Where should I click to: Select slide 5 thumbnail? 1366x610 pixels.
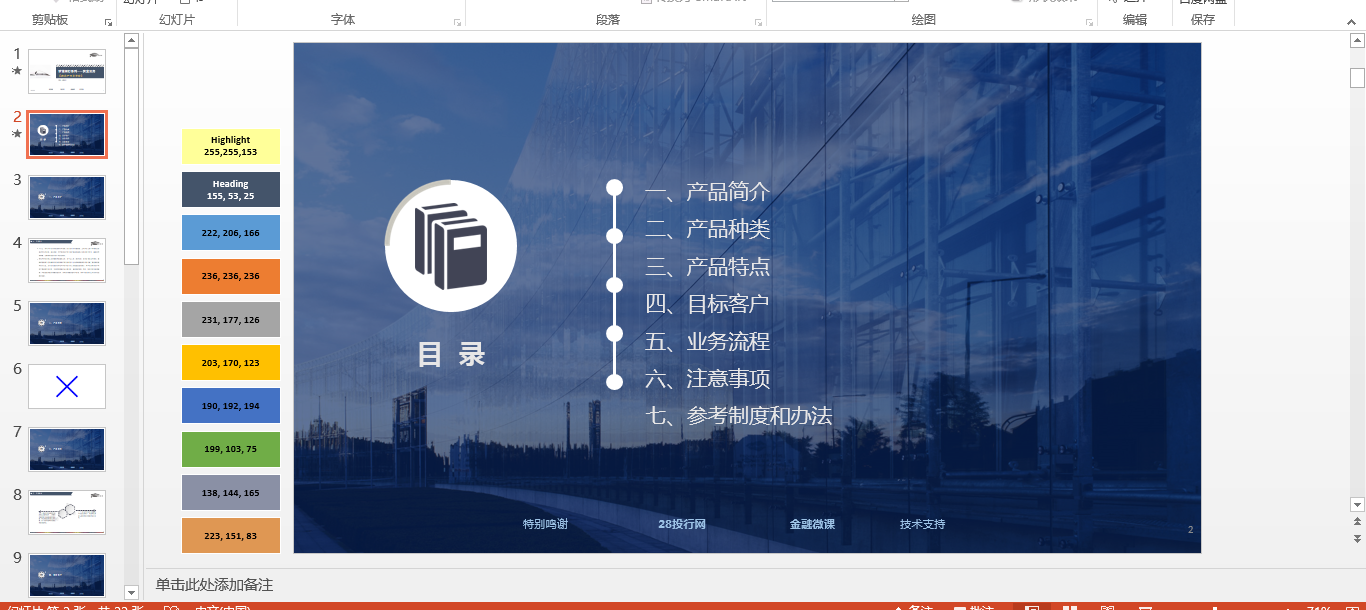tap(67, 324)
